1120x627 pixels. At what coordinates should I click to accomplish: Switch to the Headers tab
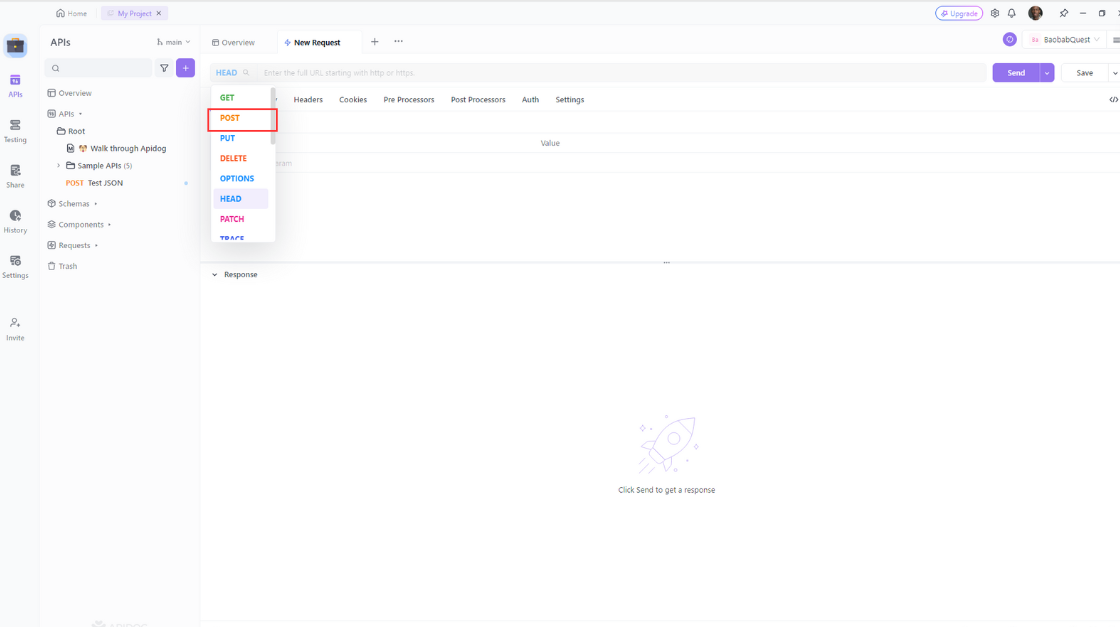pyautogui.click(x=308, y=99)
